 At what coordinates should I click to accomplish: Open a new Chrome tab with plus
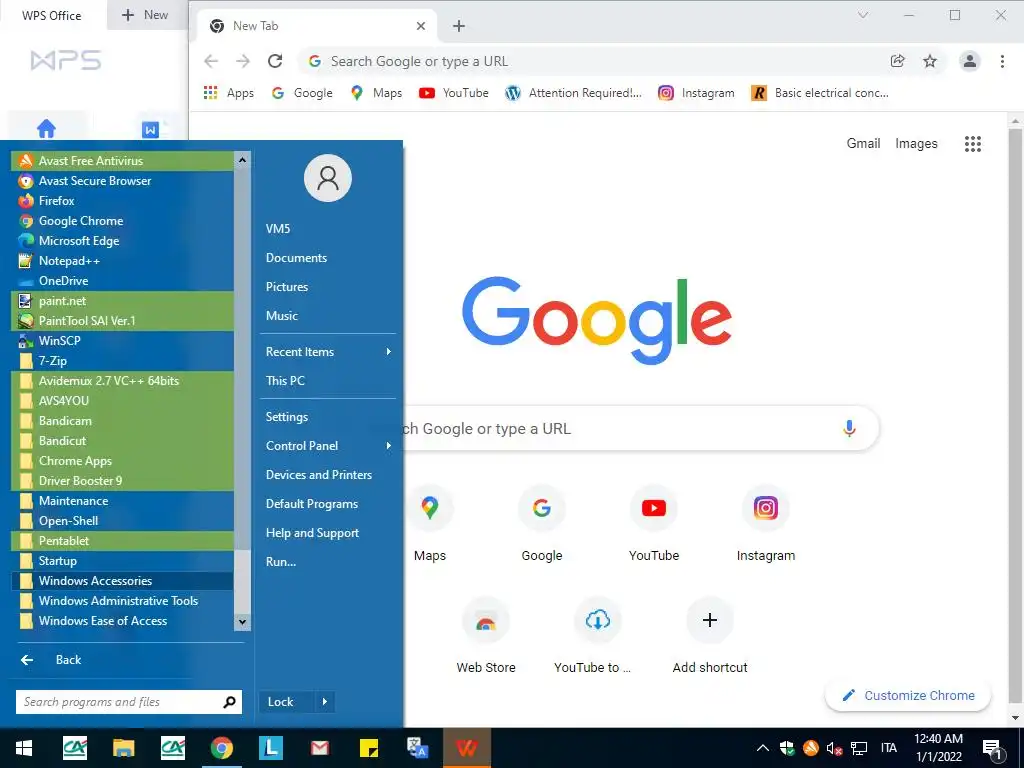[x=459, y=25]
